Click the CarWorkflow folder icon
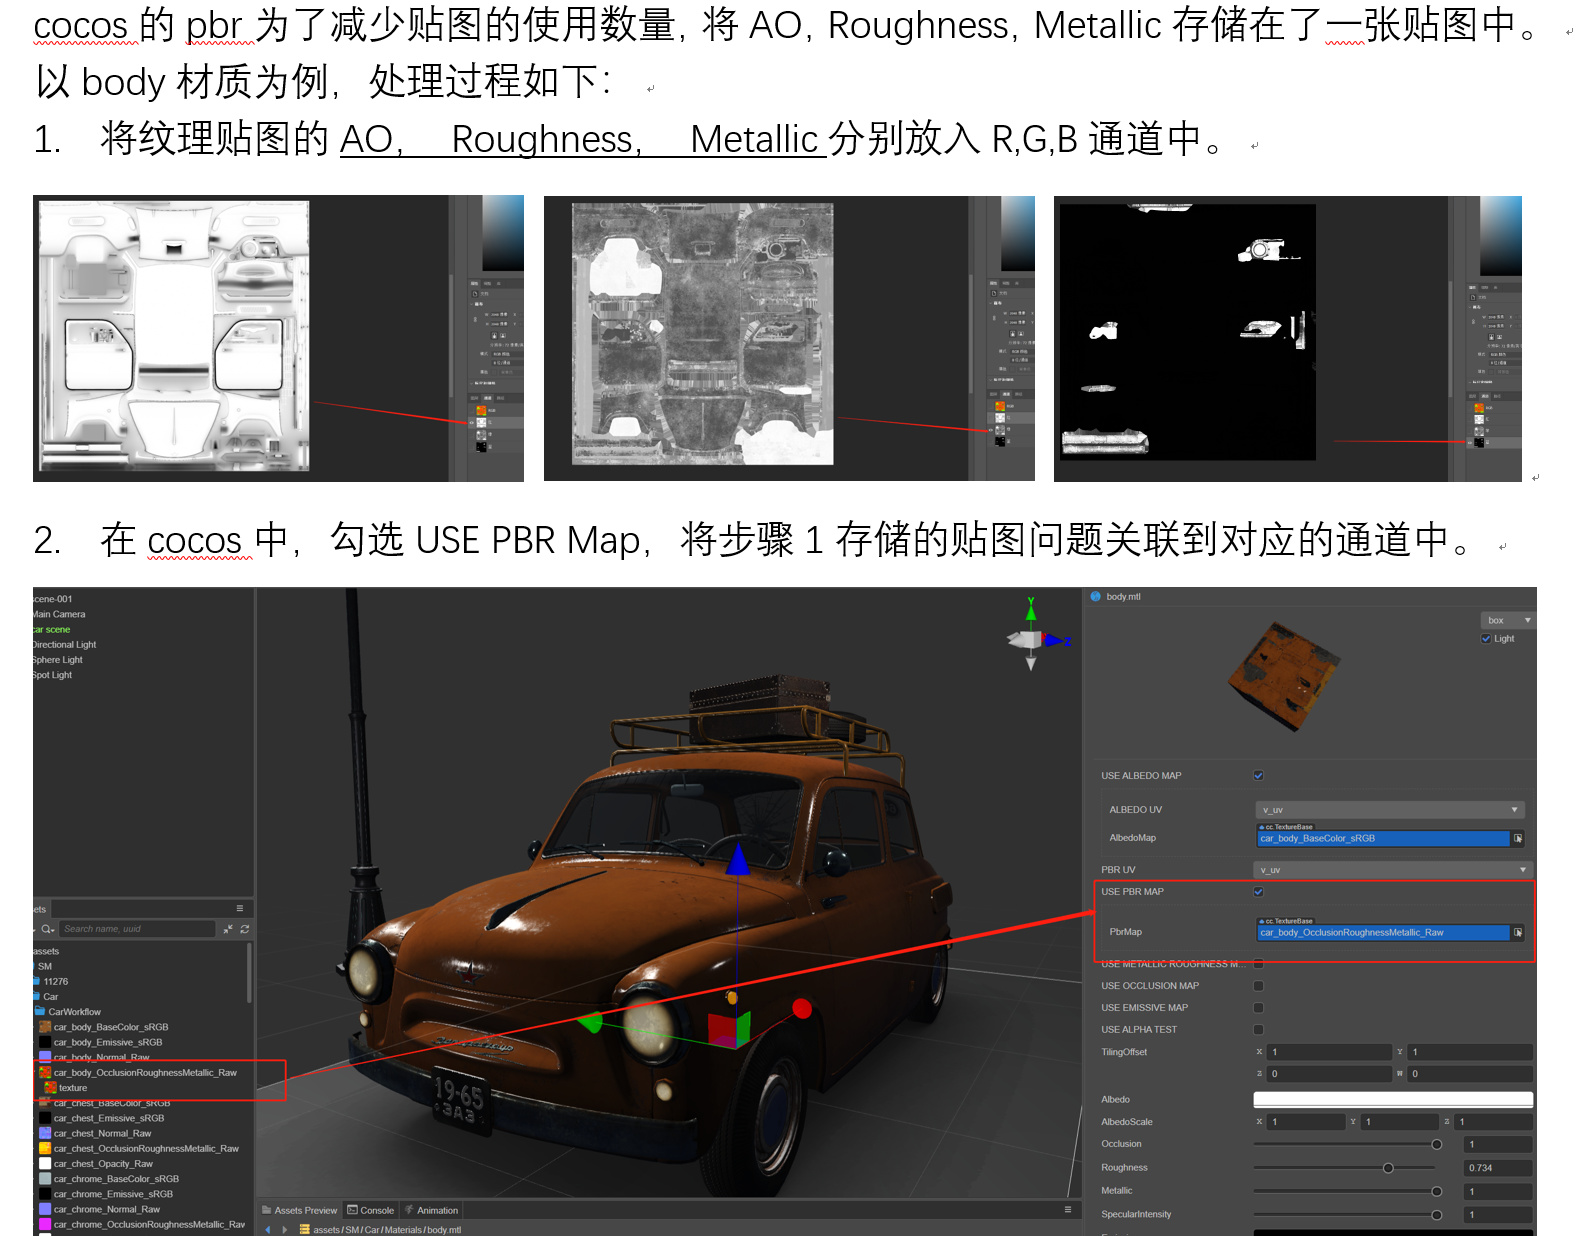 pyautogui.click(x=40, y=1011)
